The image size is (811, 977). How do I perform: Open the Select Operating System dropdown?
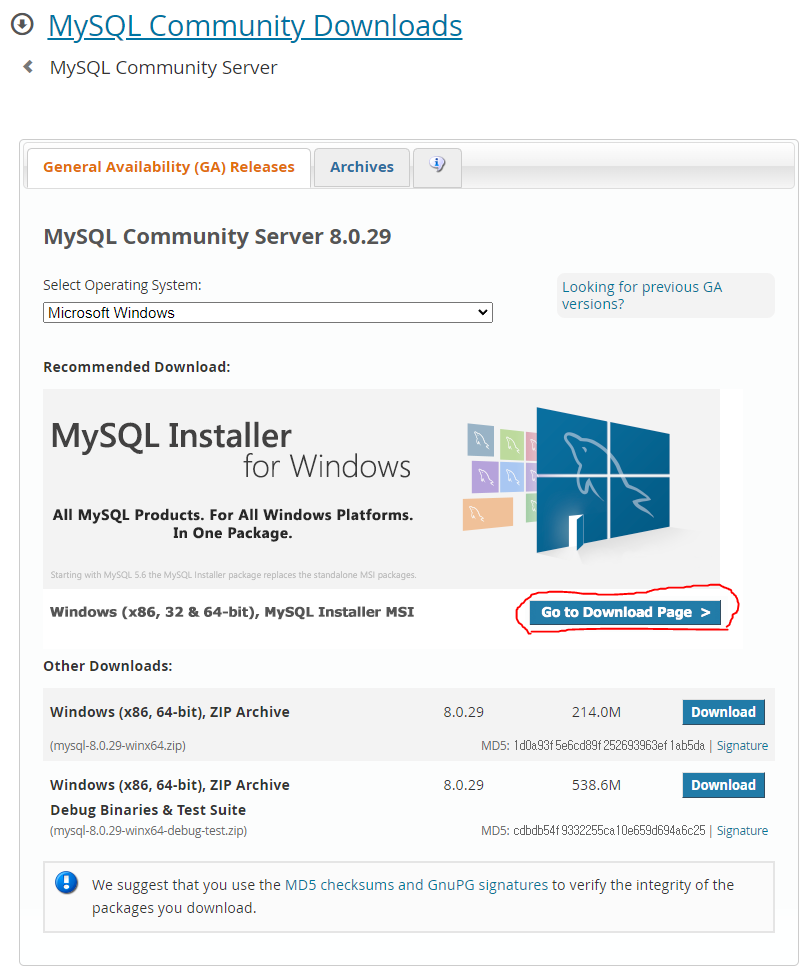268,313
